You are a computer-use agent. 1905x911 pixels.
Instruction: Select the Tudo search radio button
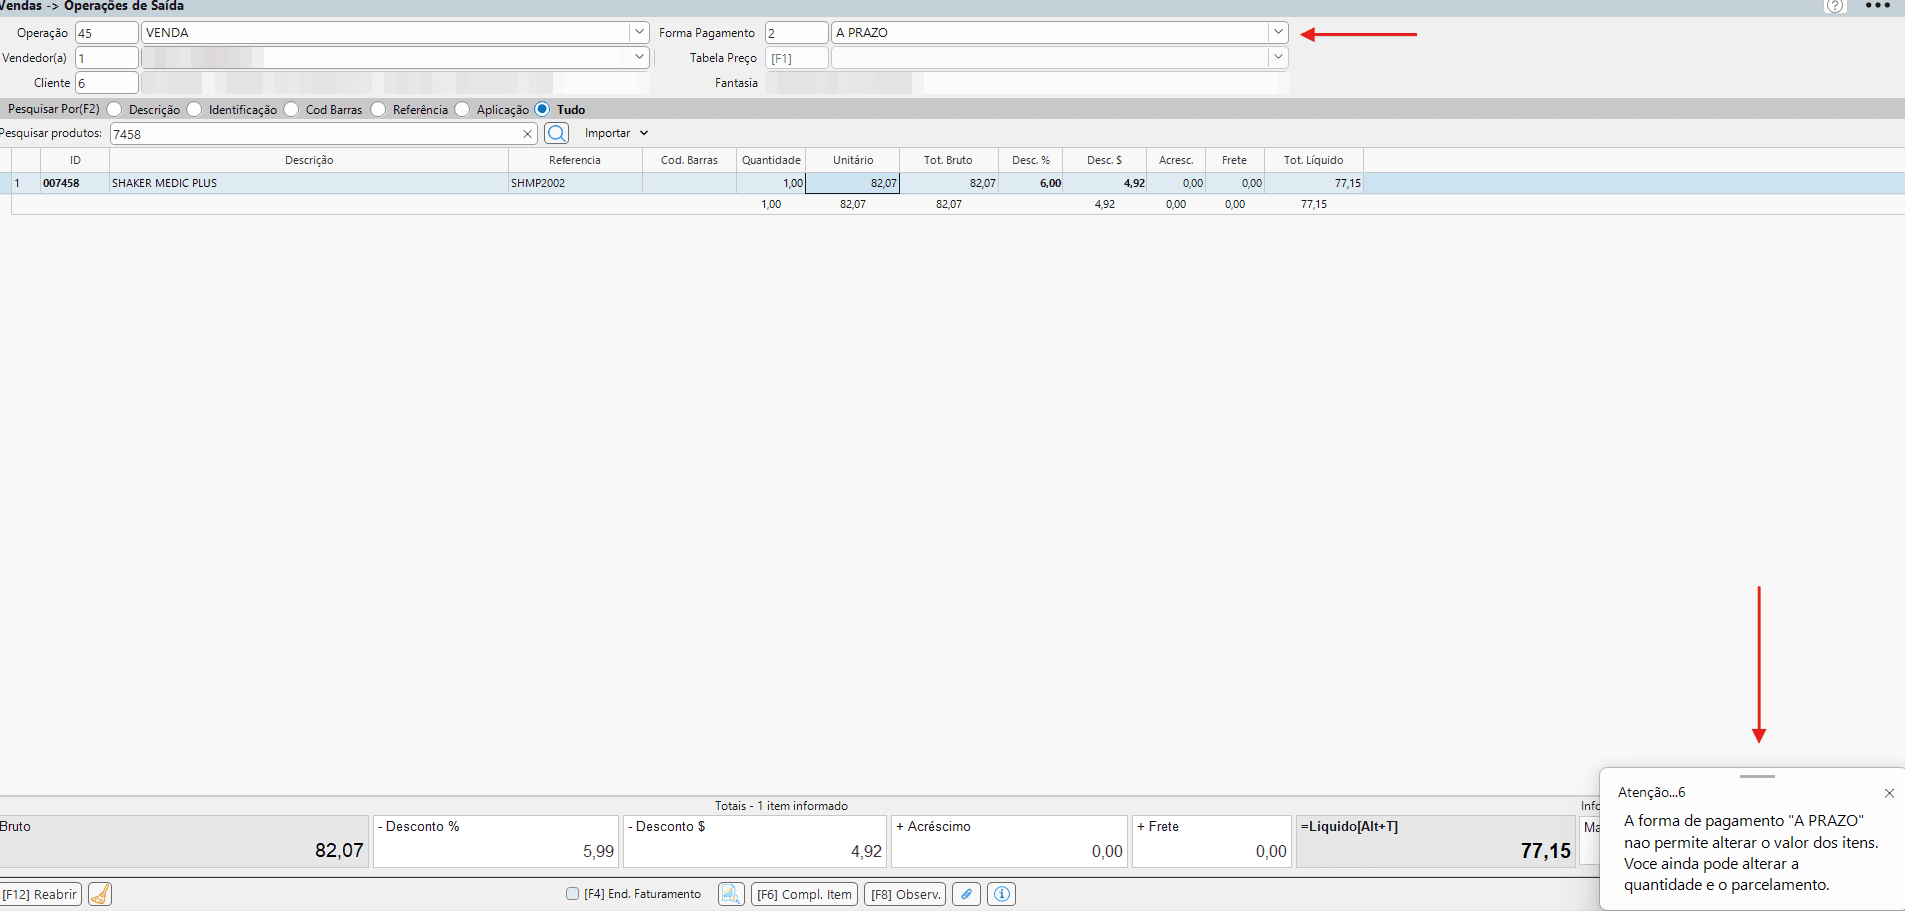542,109
